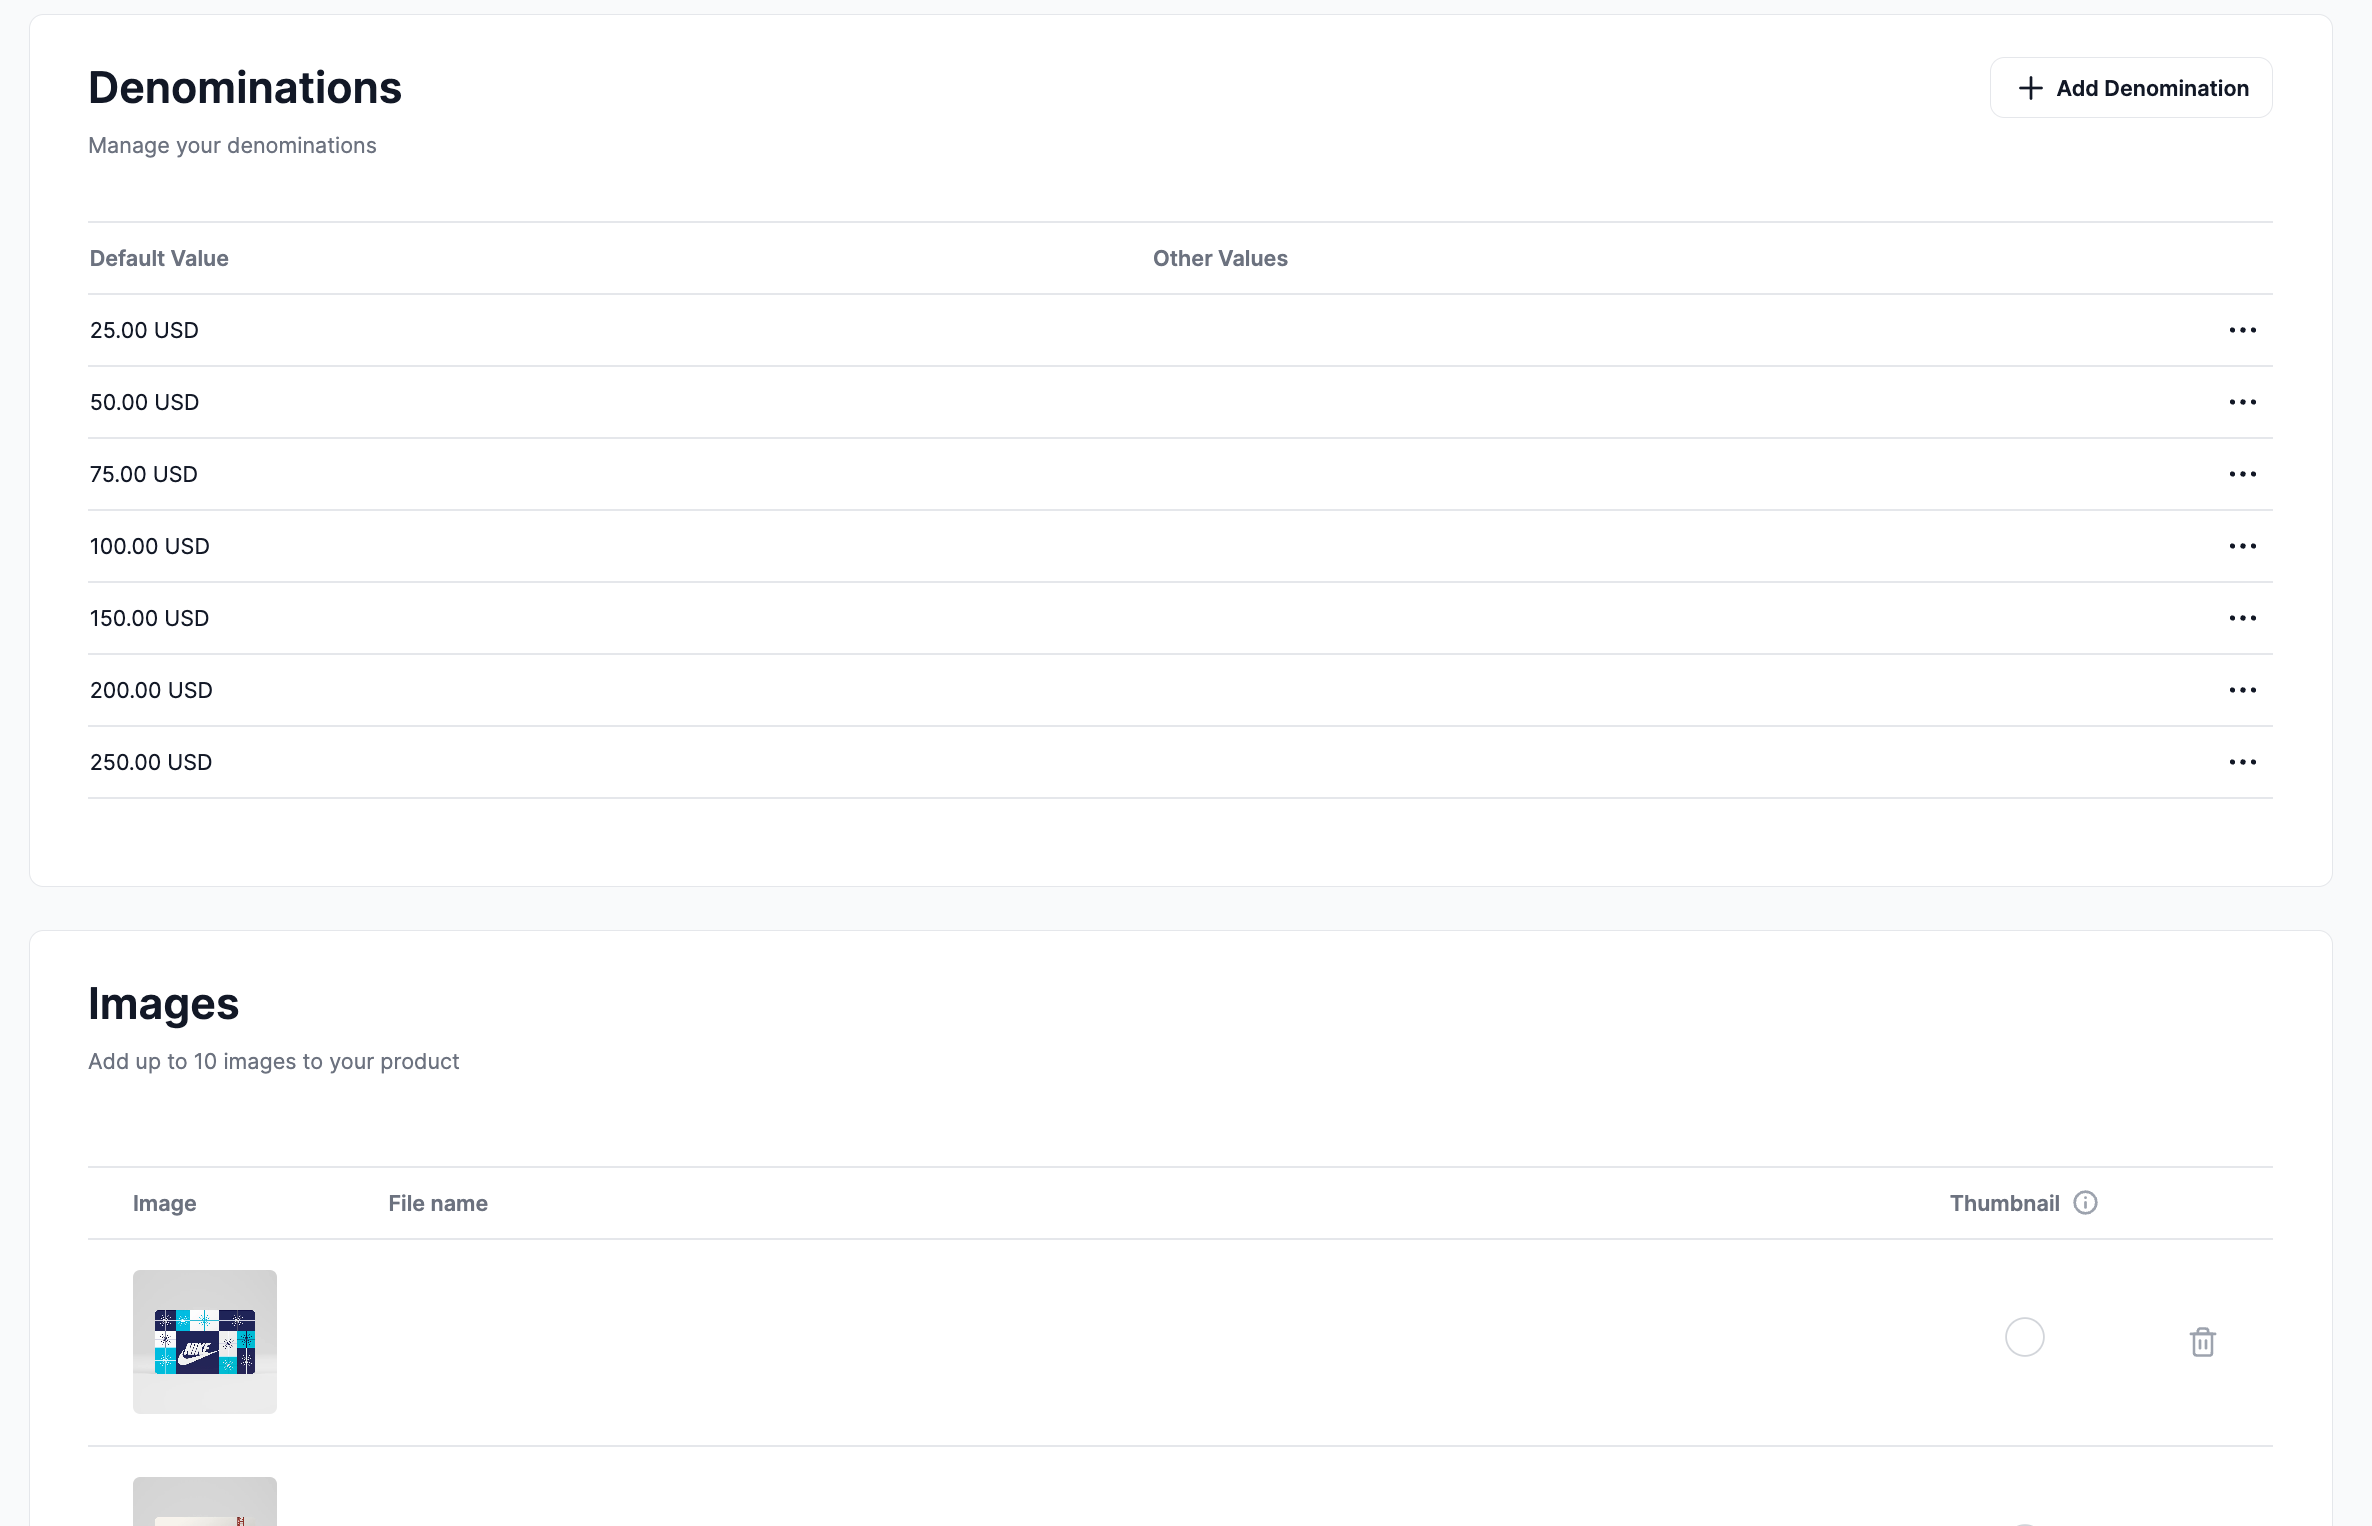Click the Add Denomination button
The image size is (2372, 1526).
pyautogui.click(x=2130, y=87)
